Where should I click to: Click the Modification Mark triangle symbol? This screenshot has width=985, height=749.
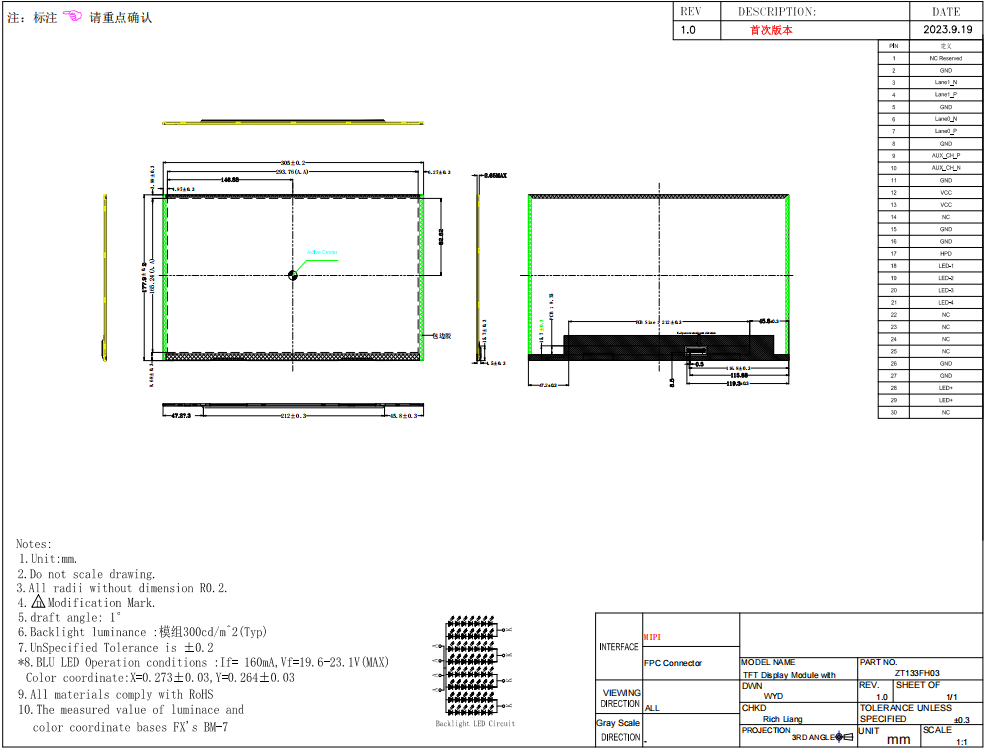pos(38,602)
